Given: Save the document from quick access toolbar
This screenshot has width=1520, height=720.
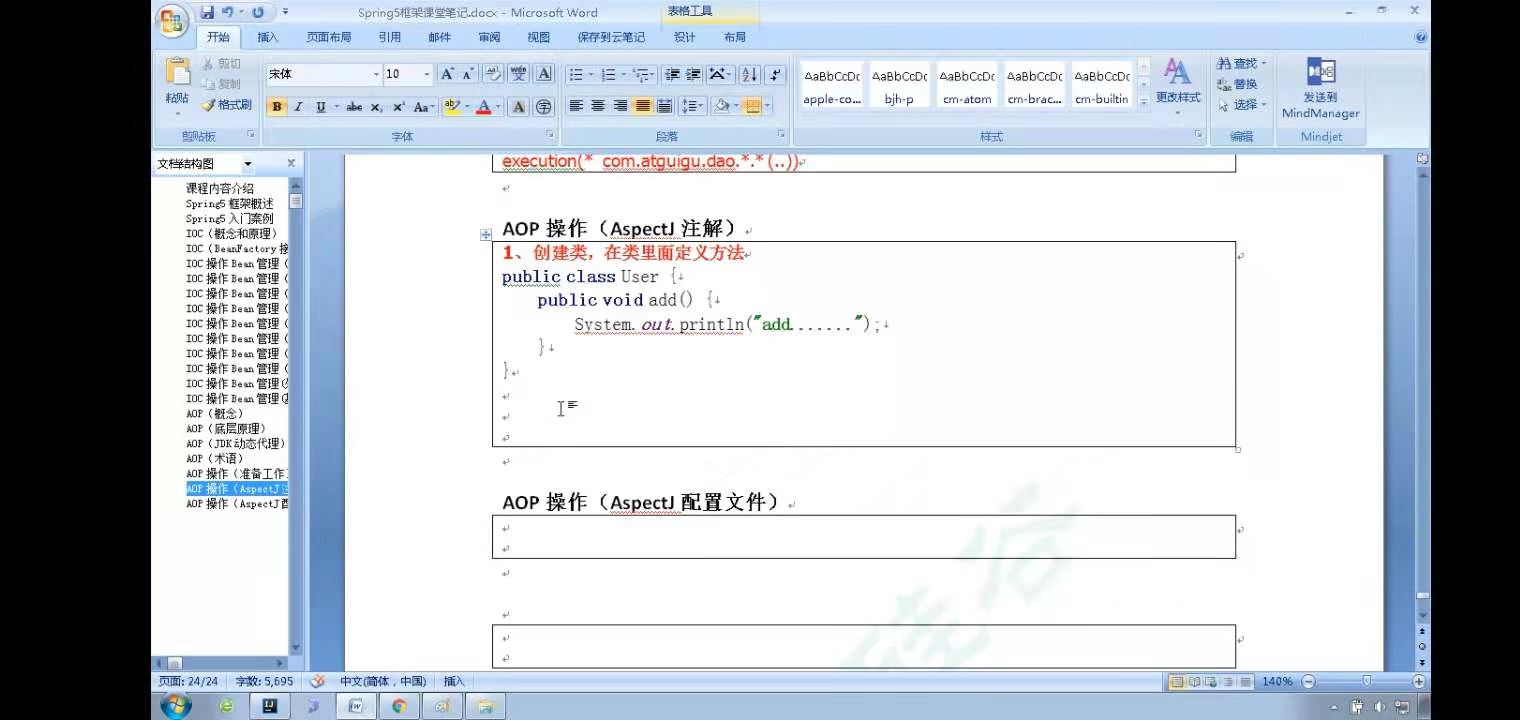Looking at the screenshot, I should coord(207,13).
